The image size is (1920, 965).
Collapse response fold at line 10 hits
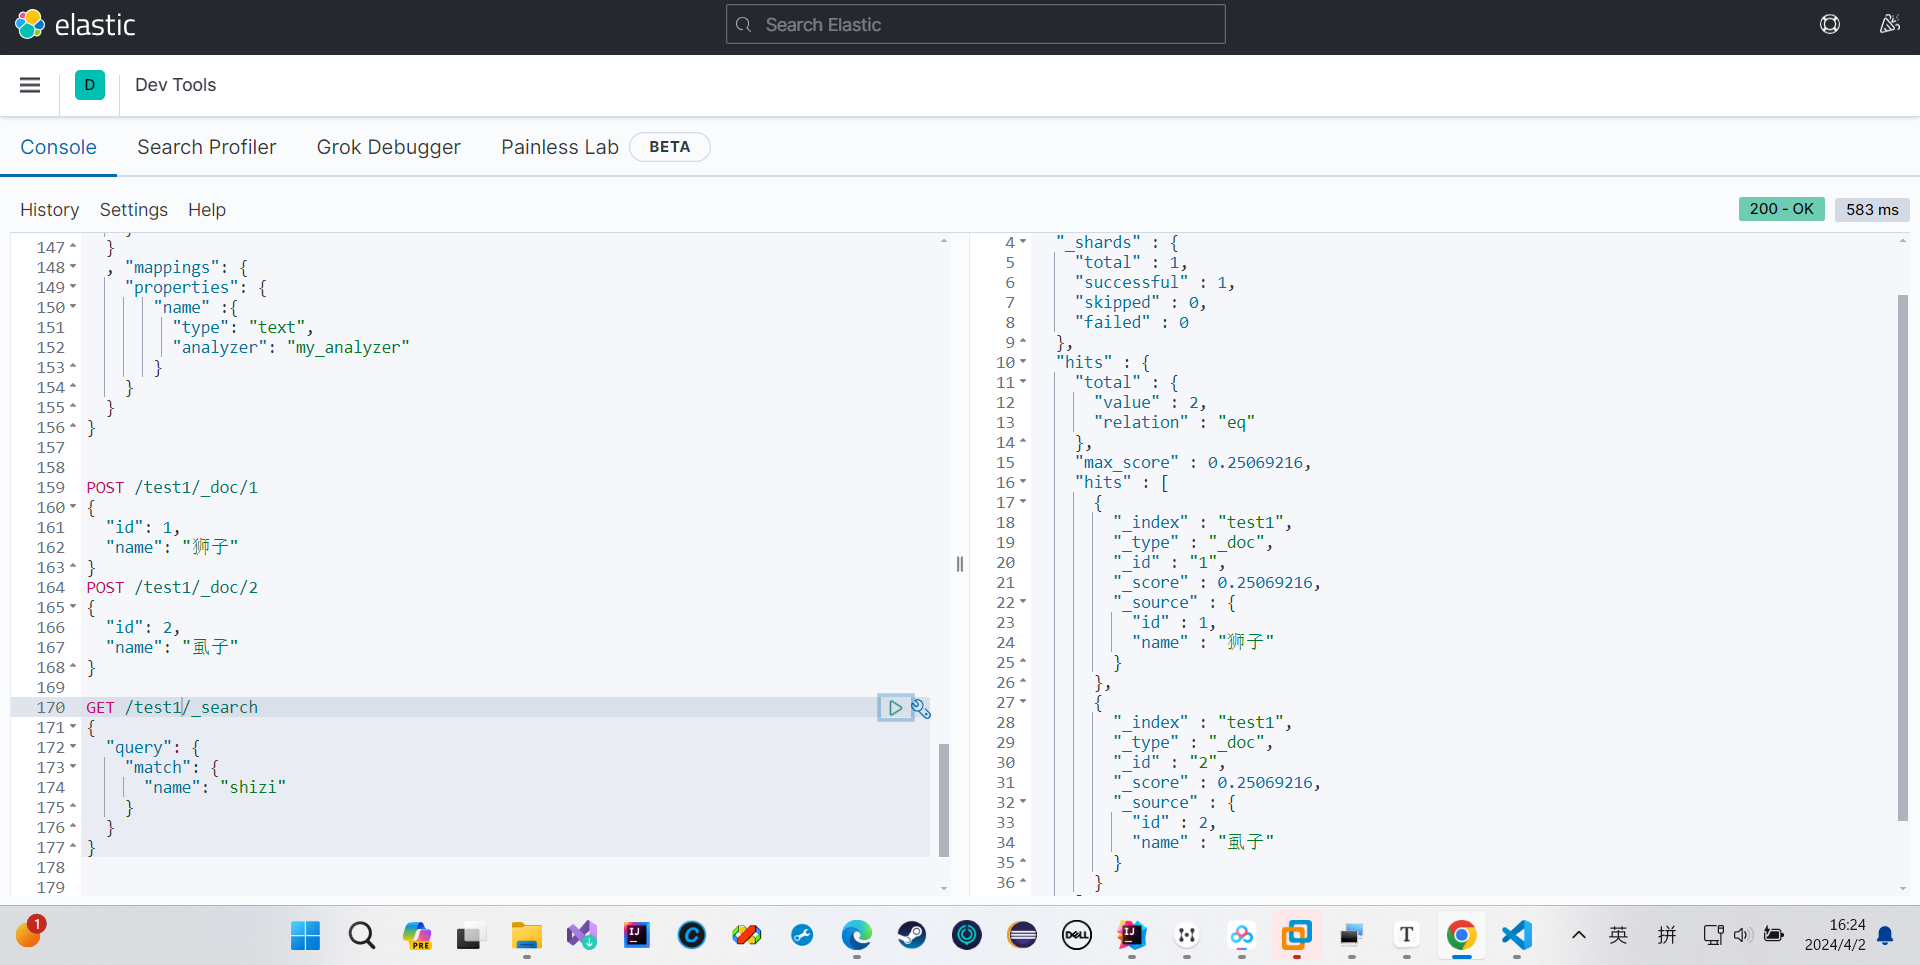1023,362
